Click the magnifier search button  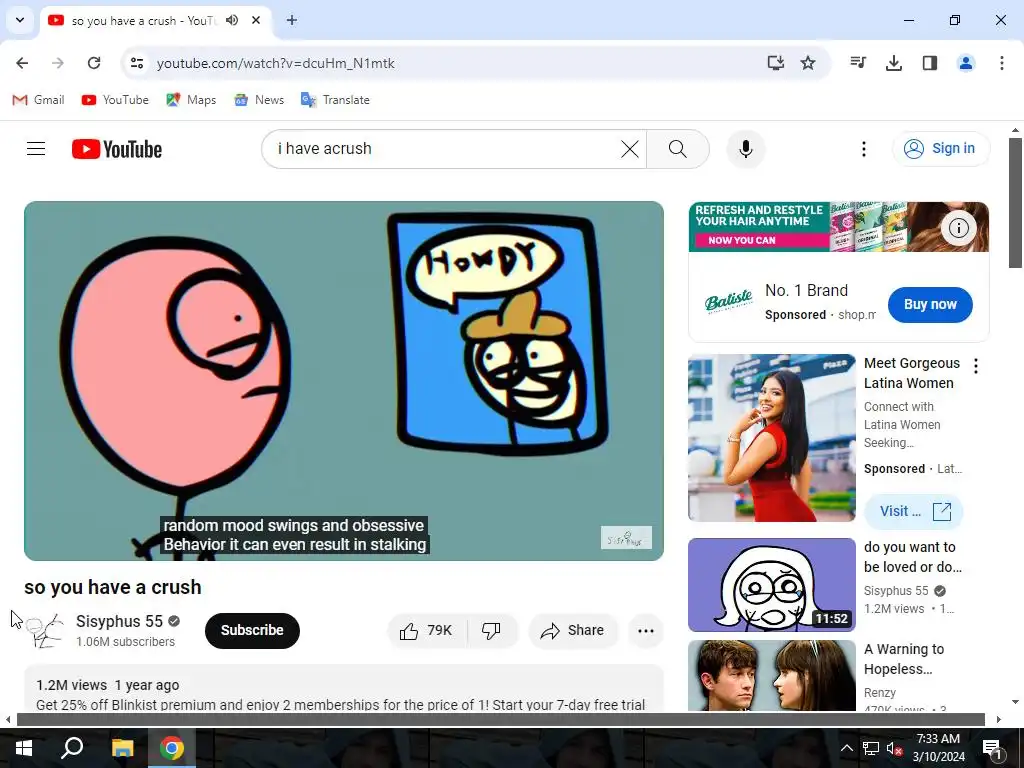tap(678, 149)
